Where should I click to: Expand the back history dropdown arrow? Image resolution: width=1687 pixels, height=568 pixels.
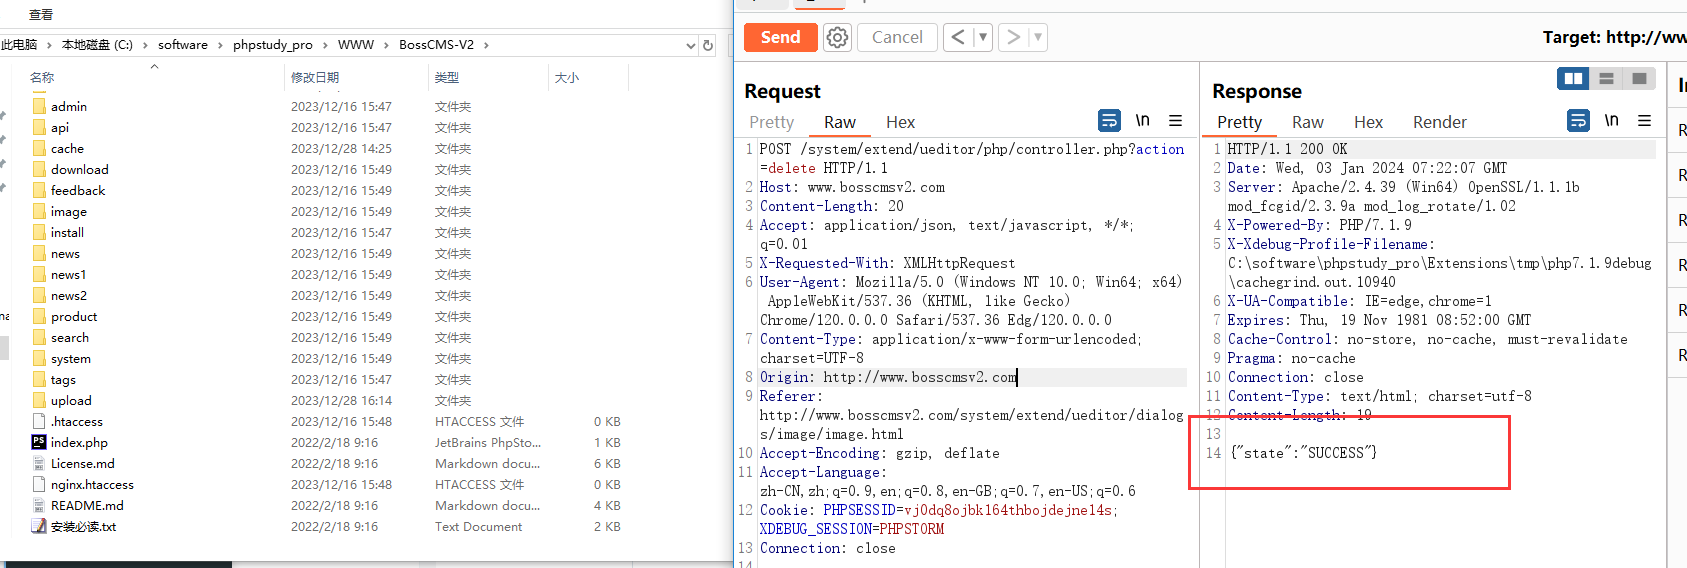pos(983,38)
